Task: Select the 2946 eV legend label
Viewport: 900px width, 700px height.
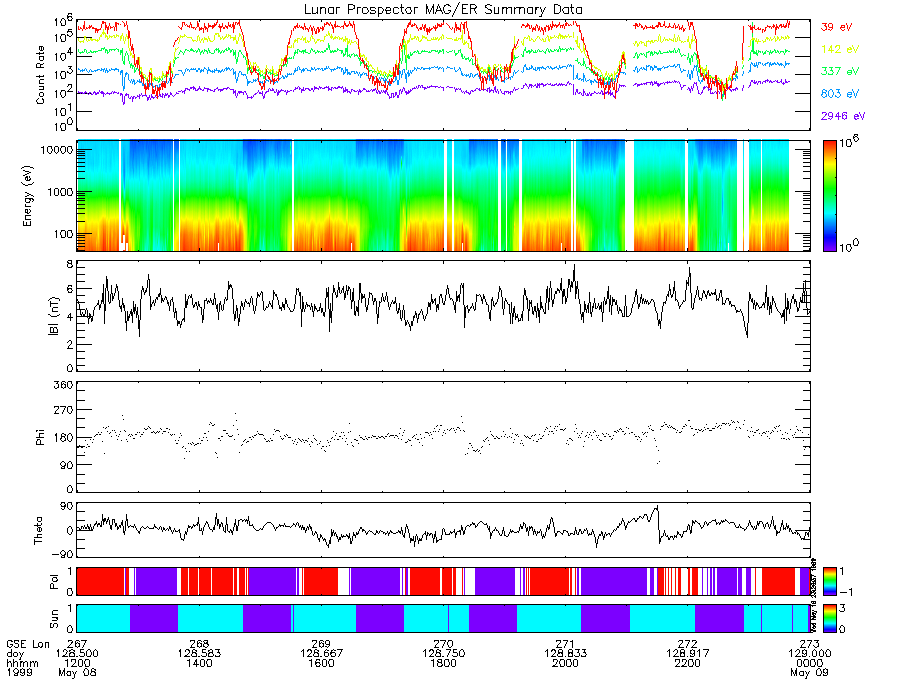Action: [x=843, y=116]
